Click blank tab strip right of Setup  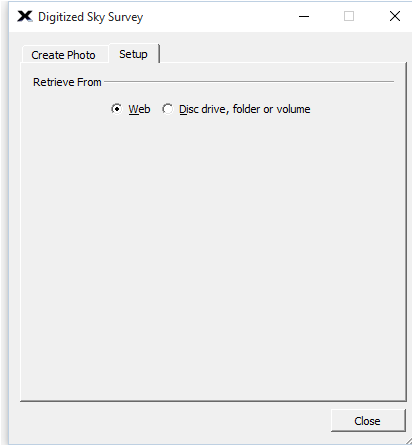tap(283, 53)
